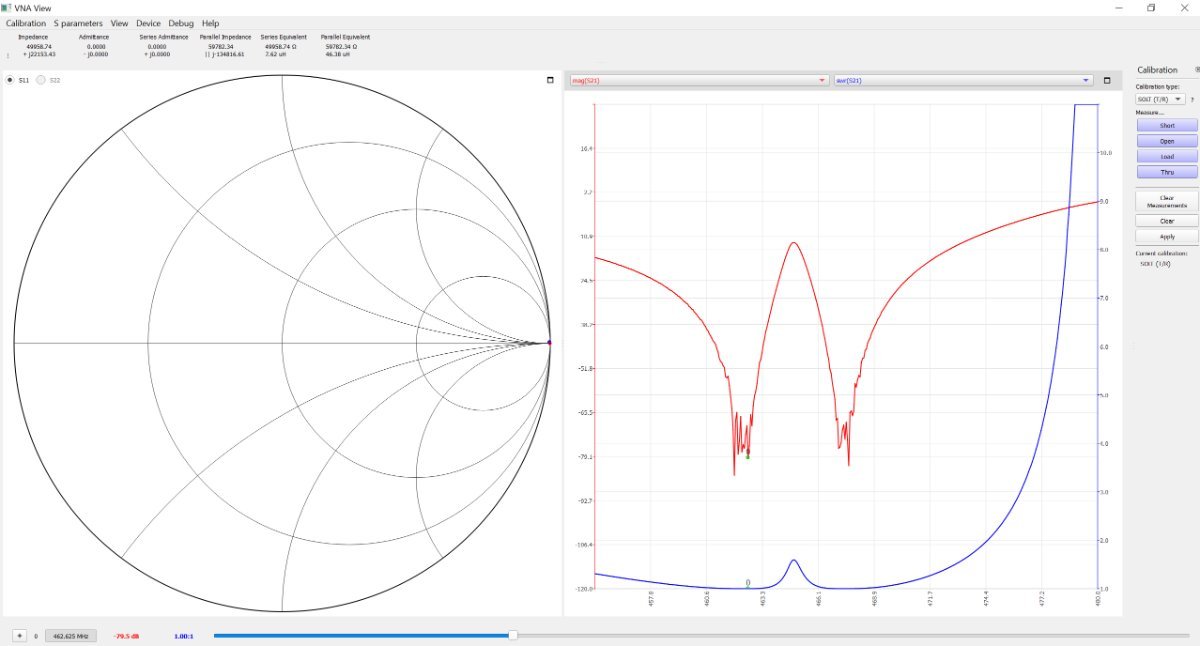The height and width of the screenshot is (646, 1200).
Task: Click the green marker on the red trace
Action: [x=747, y=455]
